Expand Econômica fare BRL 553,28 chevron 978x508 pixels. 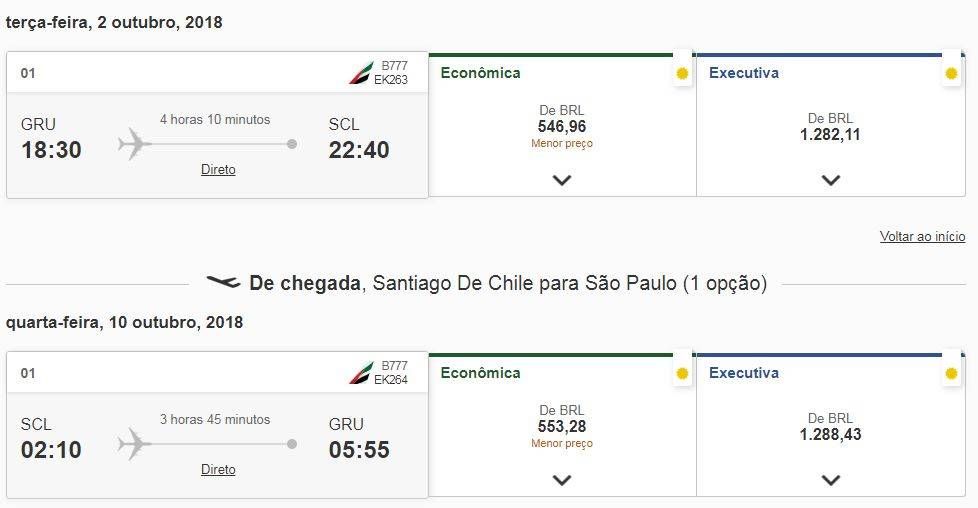(562, 481)
